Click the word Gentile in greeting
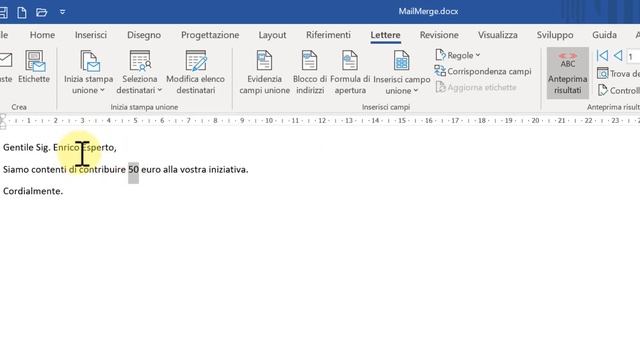 (x=18, y=147)
